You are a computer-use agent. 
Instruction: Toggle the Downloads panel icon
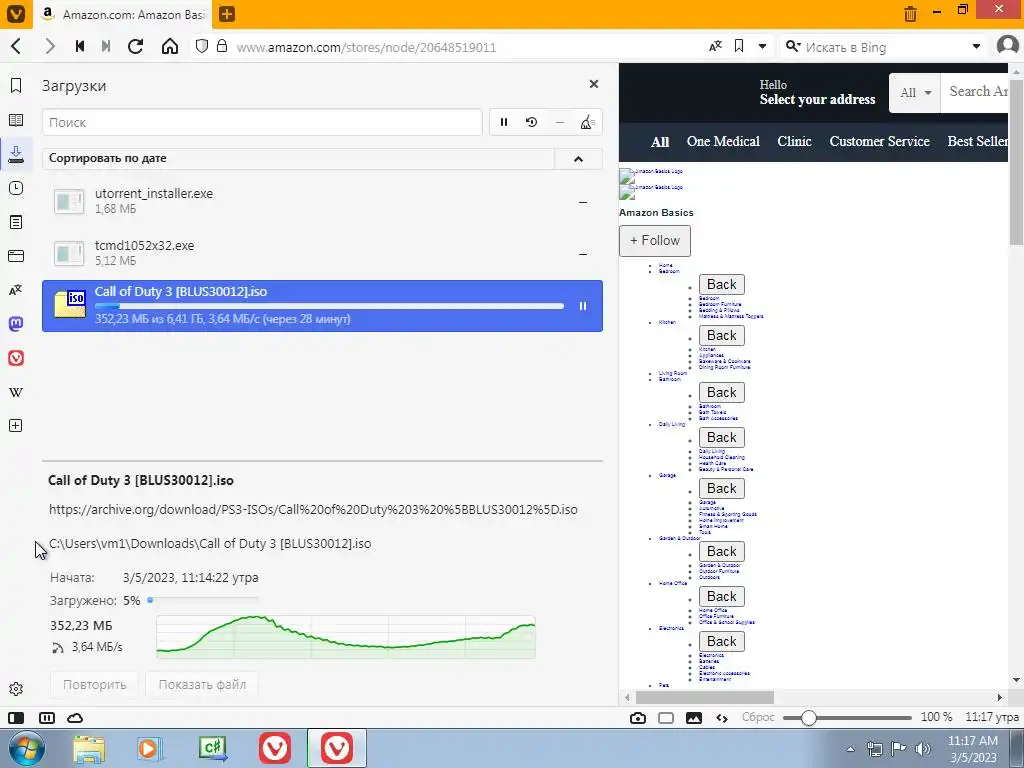[x=16, y=154]
